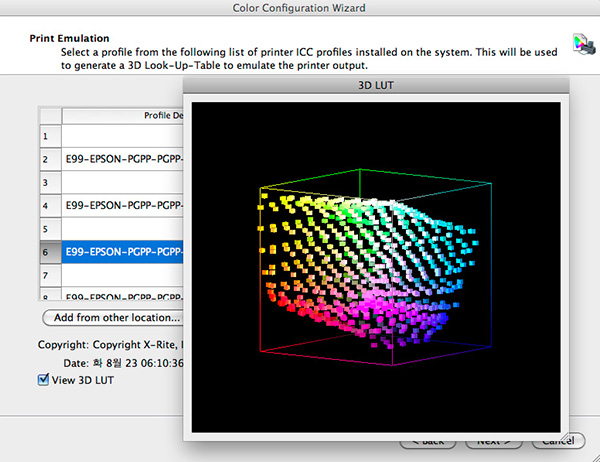Select the highlighted E99-EPSON profile in row 6
Viewport: 600px width, 462px height.
(x=123, y=251)
